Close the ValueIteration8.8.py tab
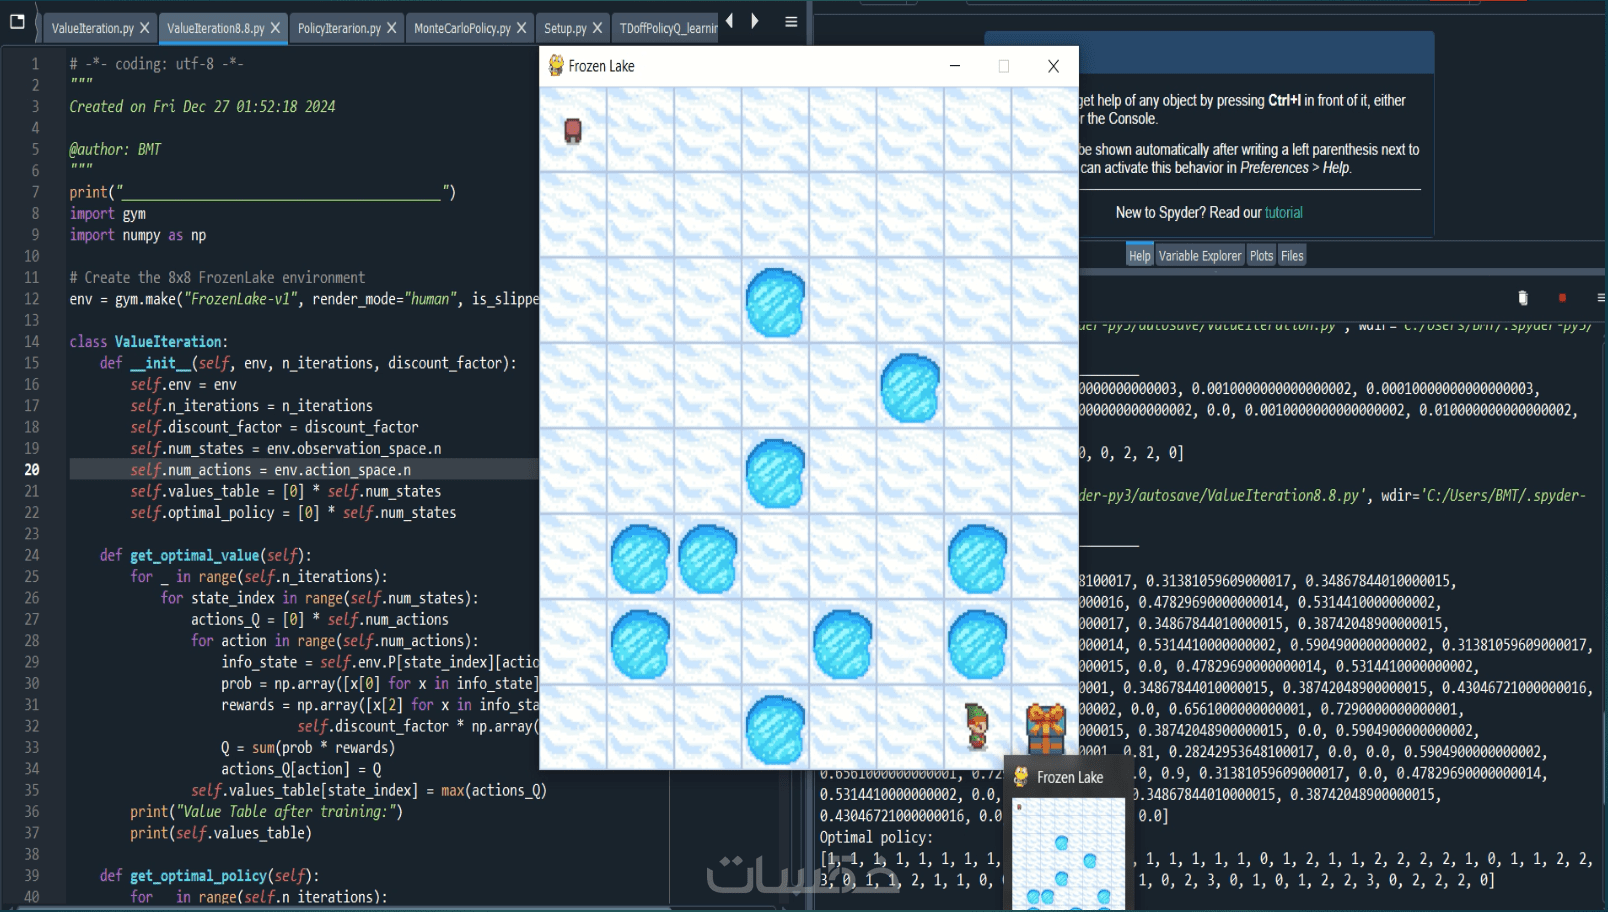The width and height of the screenshot is (1608, 912). (276, 28)
